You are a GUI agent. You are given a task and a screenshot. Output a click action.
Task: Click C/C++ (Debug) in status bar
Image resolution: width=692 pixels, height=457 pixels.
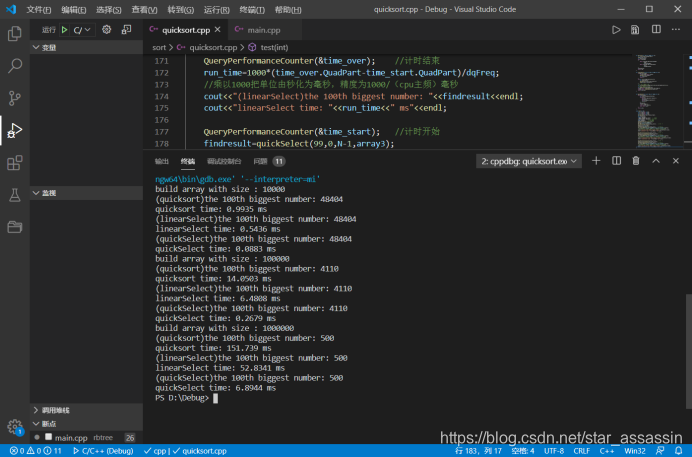coord(103,451)
